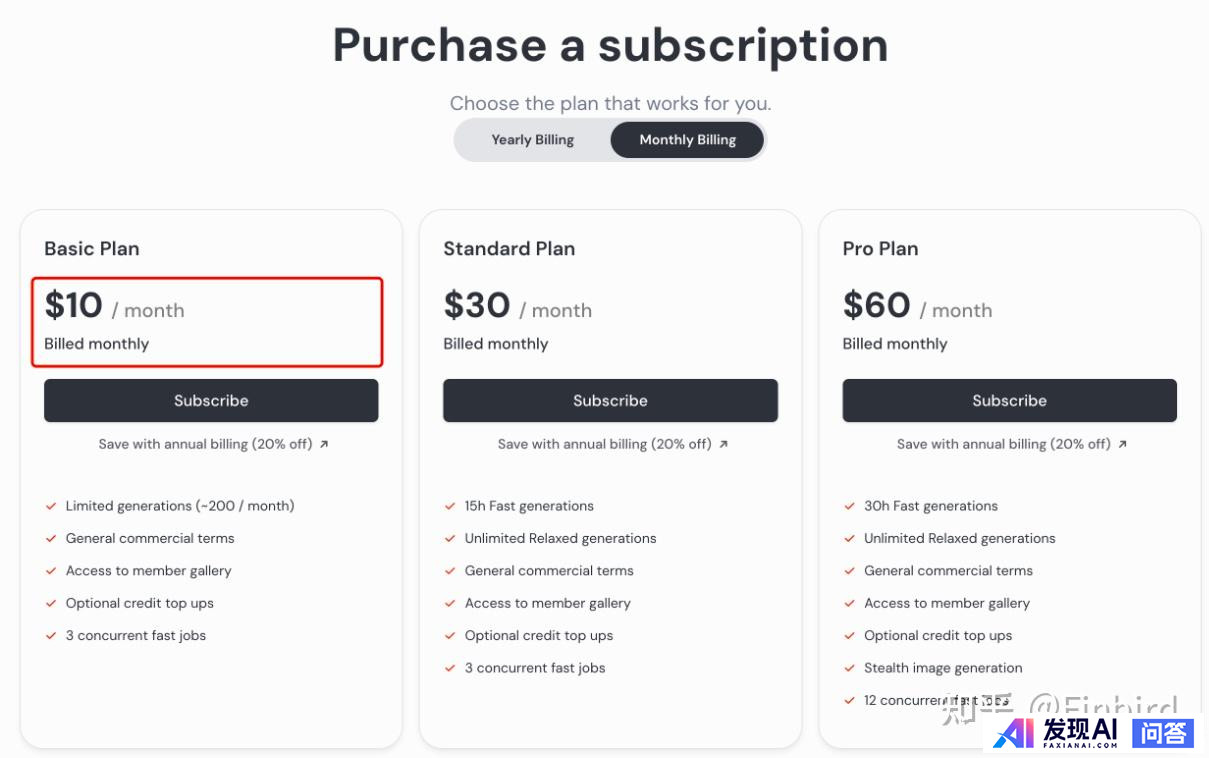This screenshot has height=758, width=1209.
Task: Click arrow icon beside Basic annual billing
Action: pos(324,444)
